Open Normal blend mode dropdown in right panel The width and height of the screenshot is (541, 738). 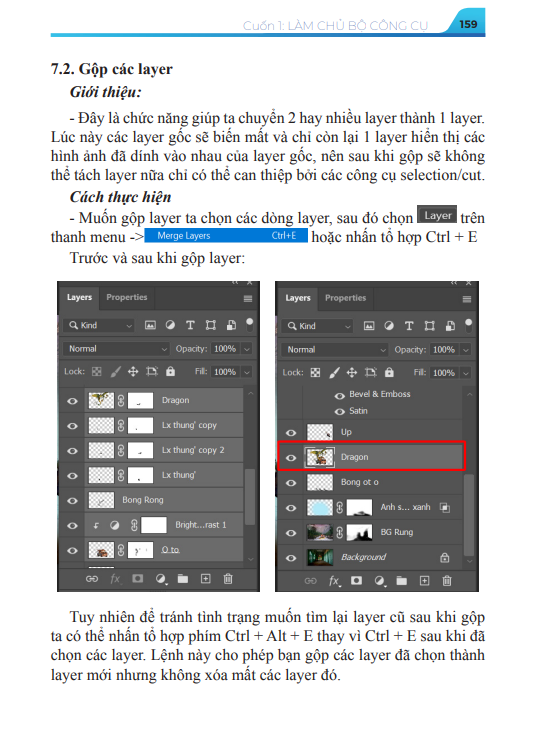(x=335, y=350)
